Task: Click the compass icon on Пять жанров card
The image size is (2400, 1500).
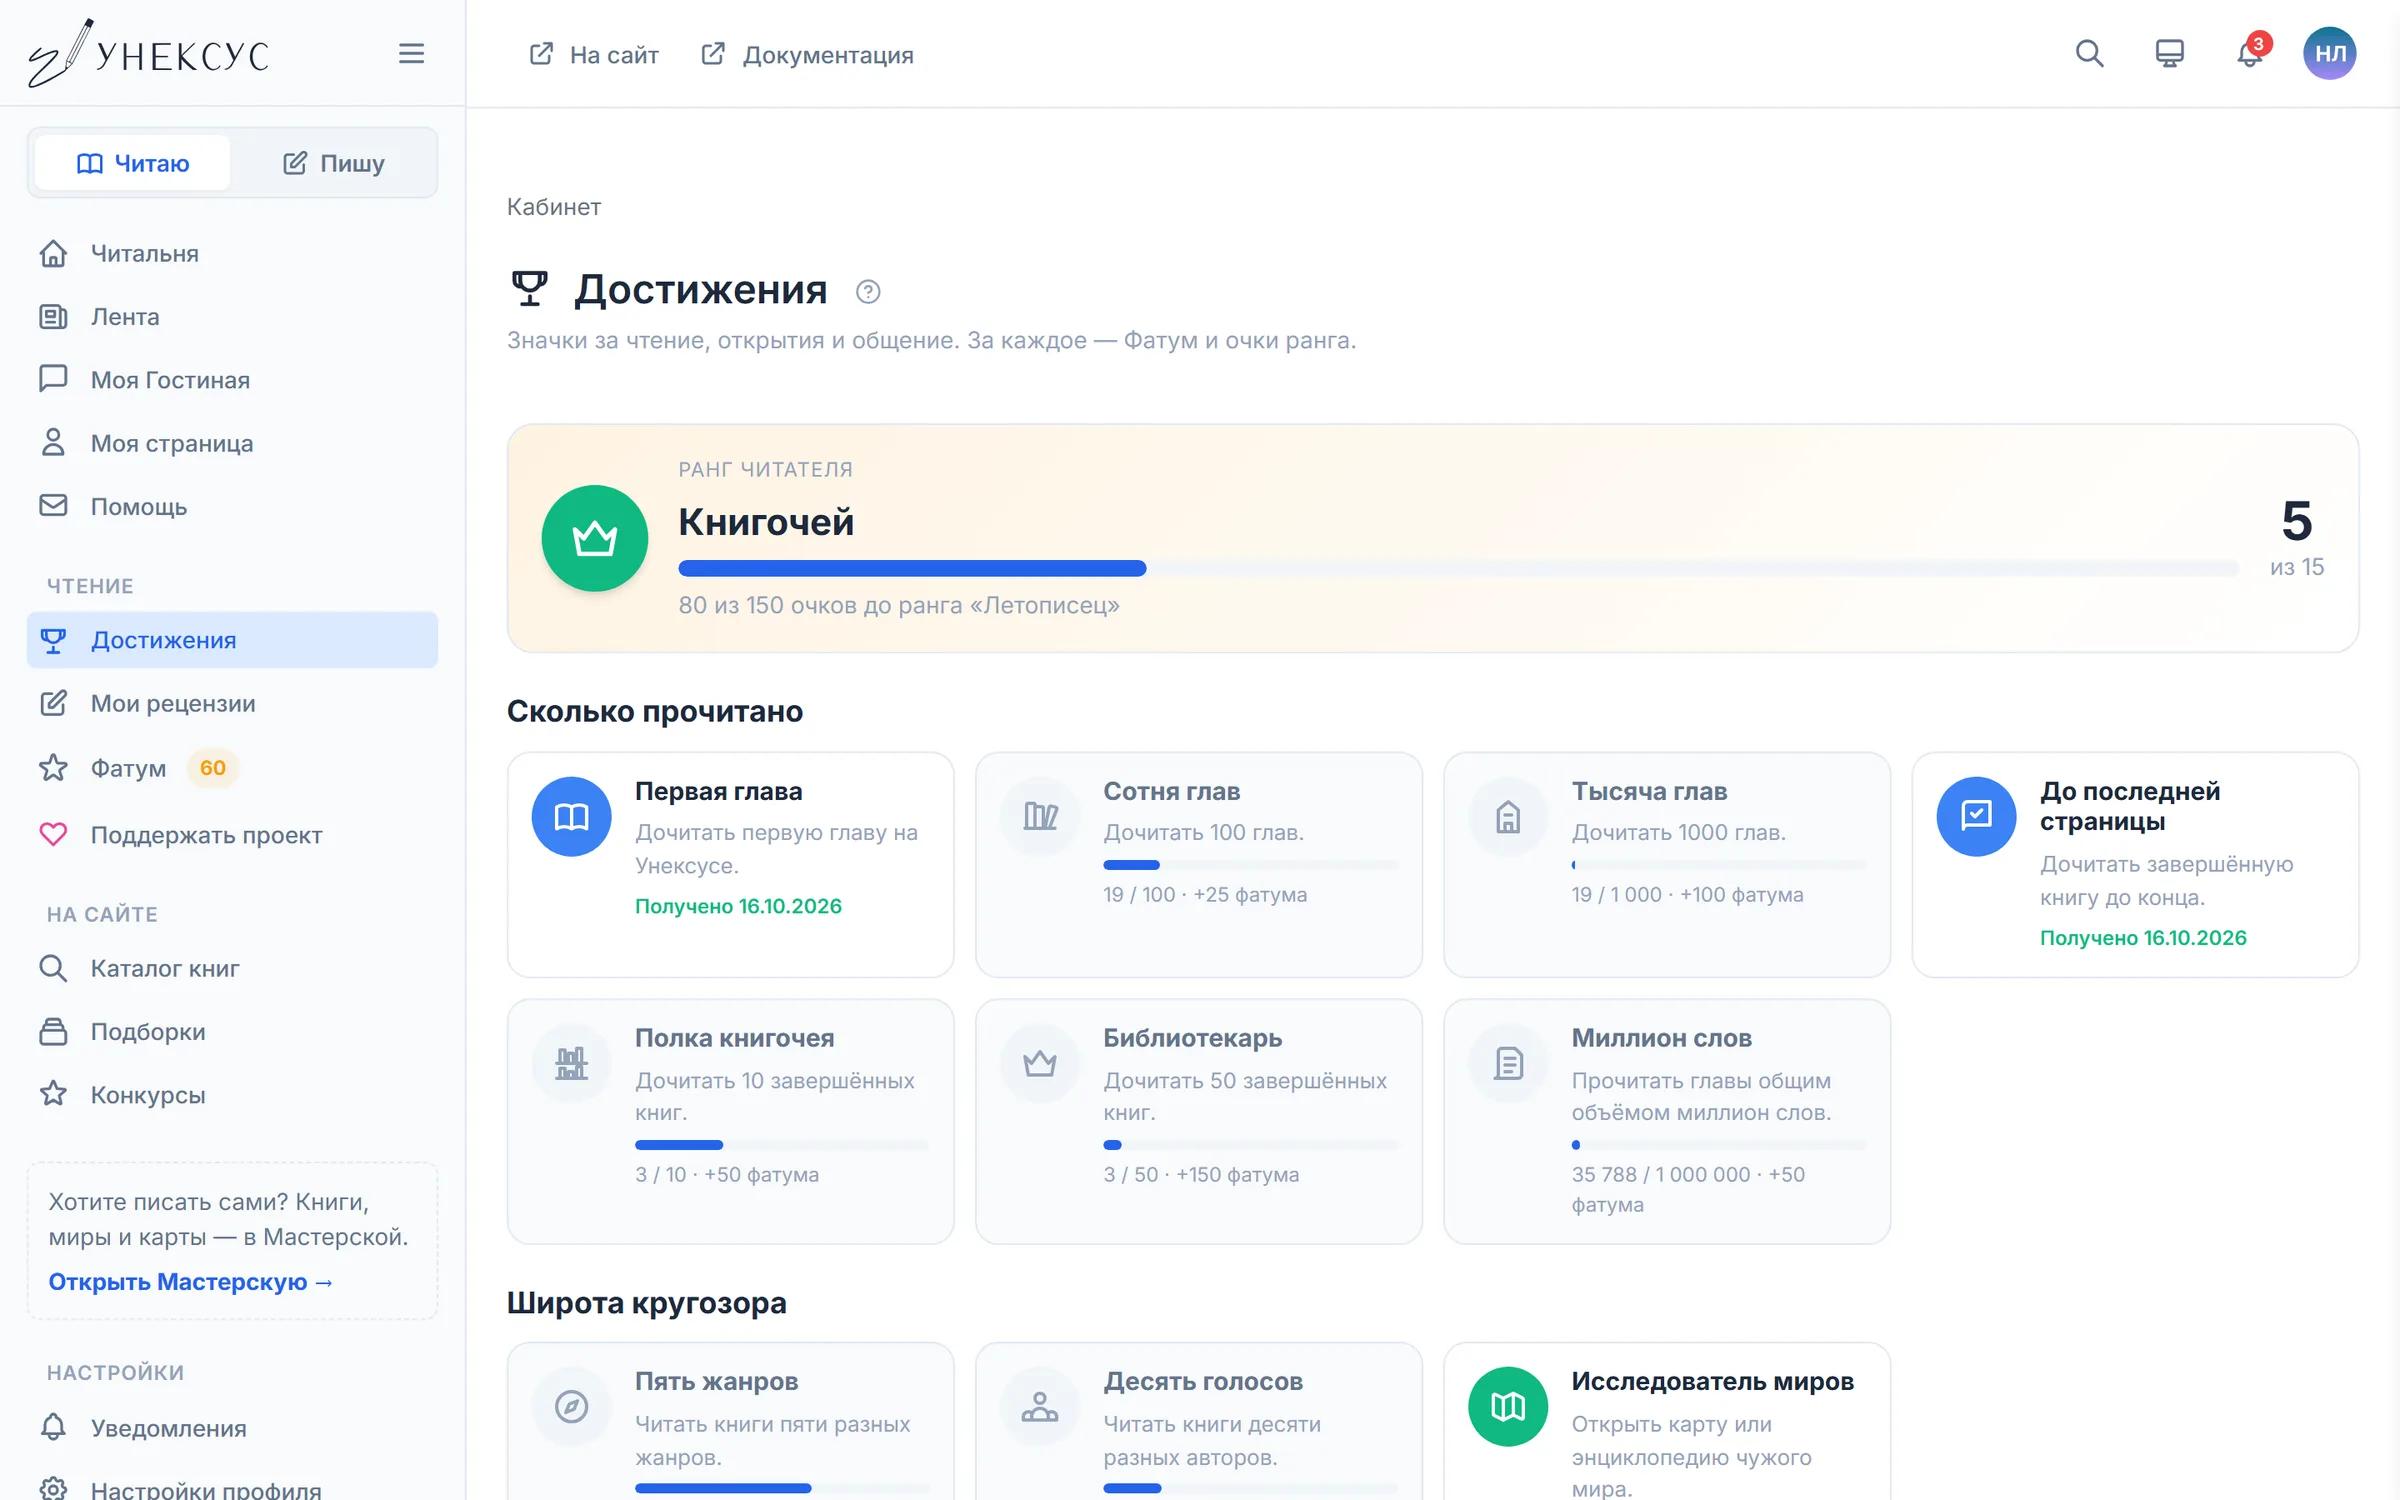Action: (x=571, y=1406)
